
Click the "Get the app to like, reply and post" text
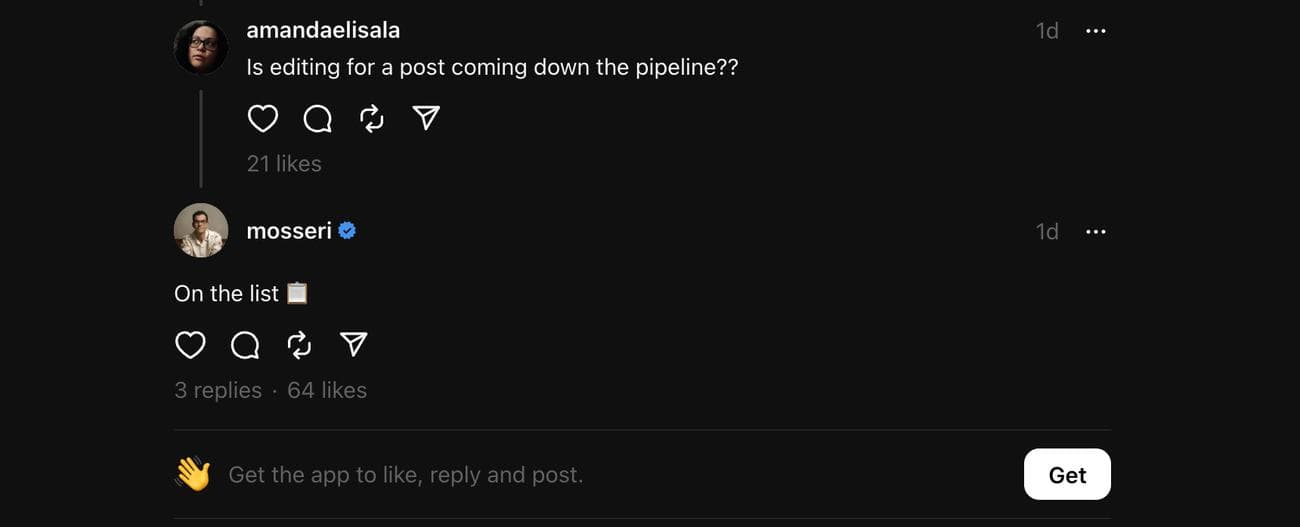click(x=405, y=475)
